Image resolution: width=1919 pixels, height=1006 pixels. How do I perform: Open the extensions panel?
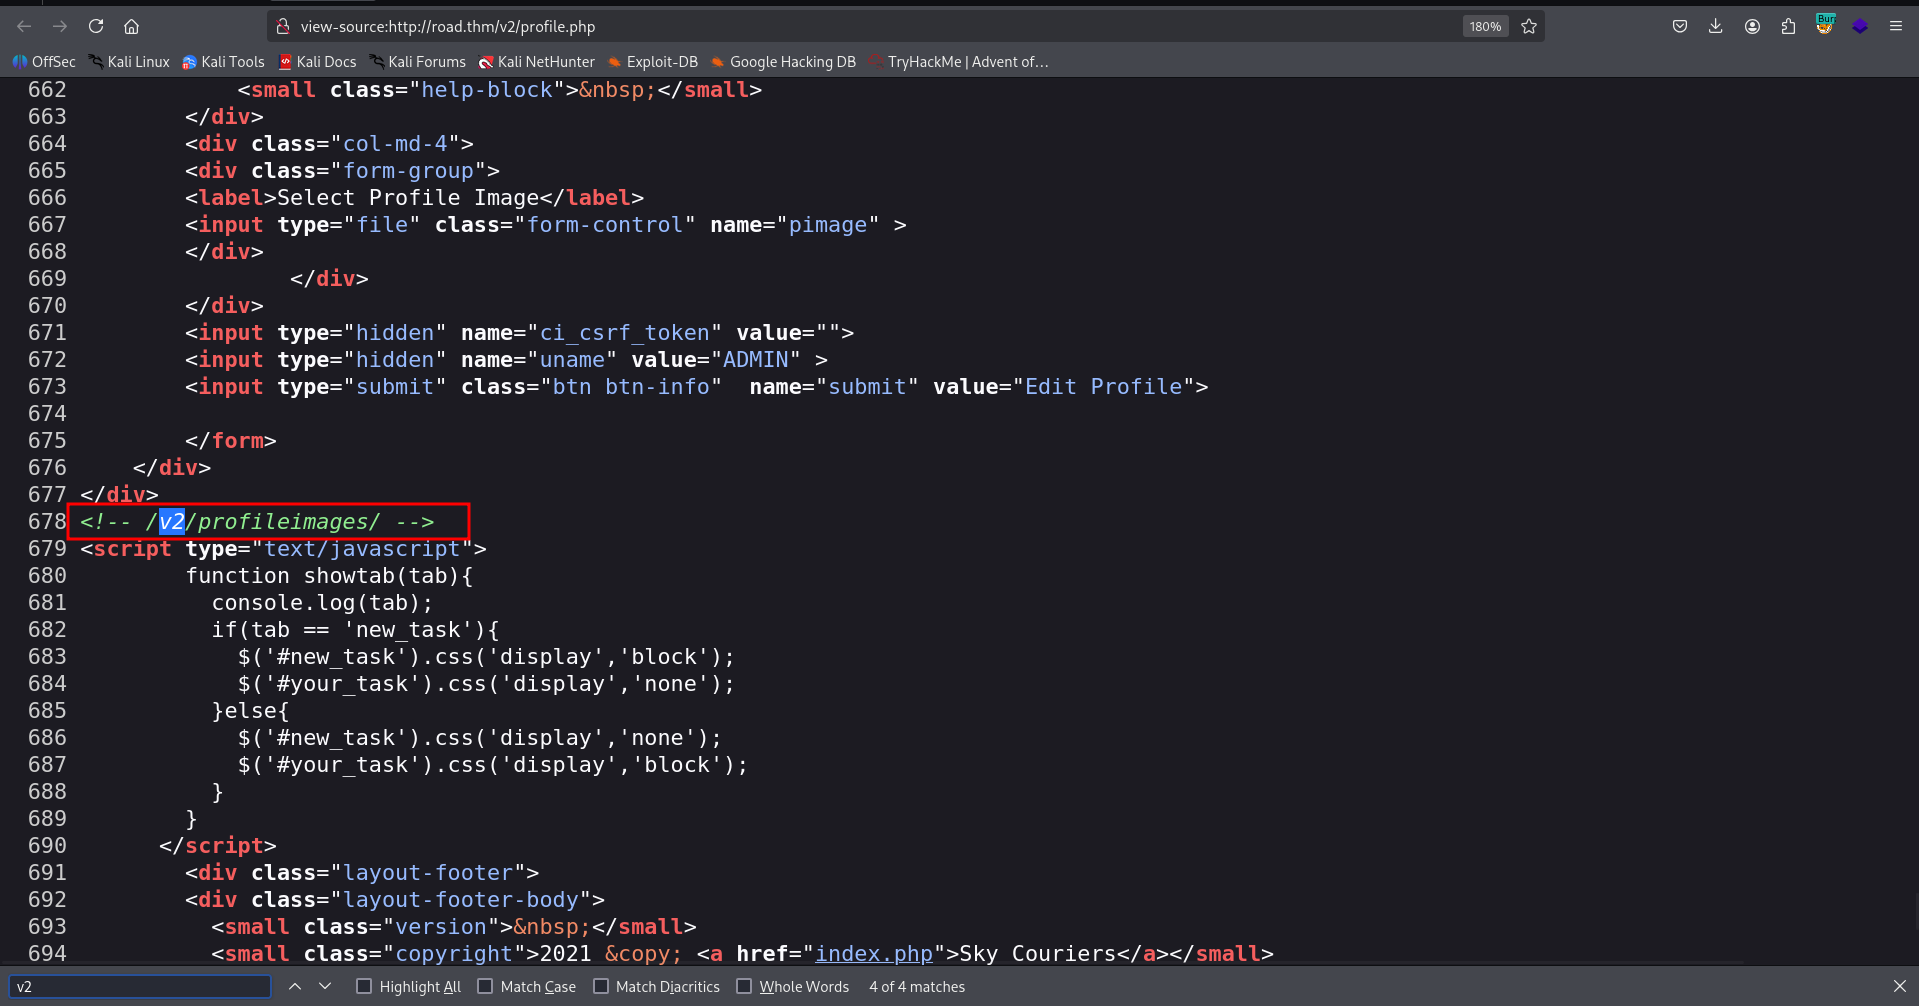[x=1789, y=26]
